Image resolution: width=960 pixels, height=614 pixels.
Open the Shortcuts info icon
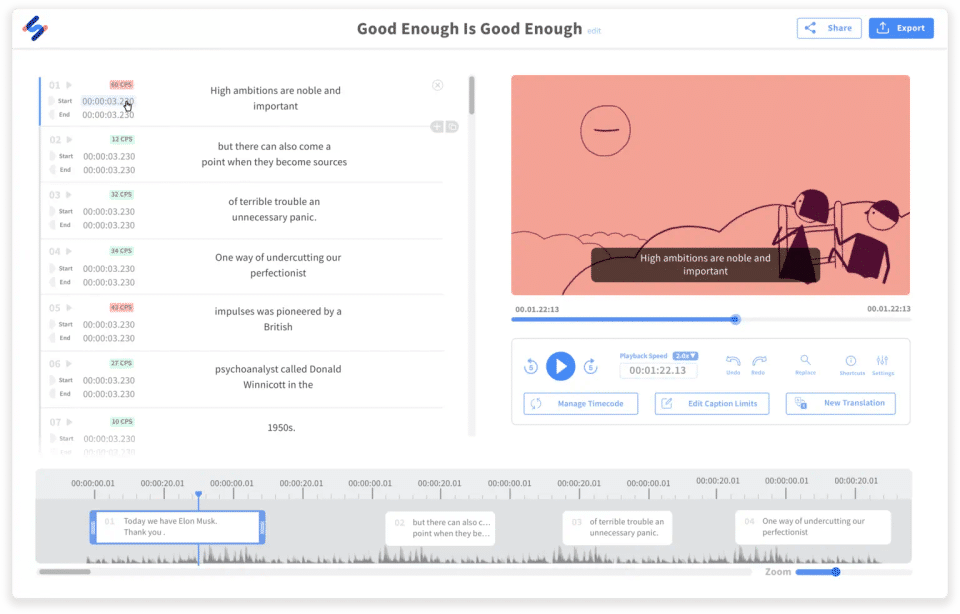(851, 365)
